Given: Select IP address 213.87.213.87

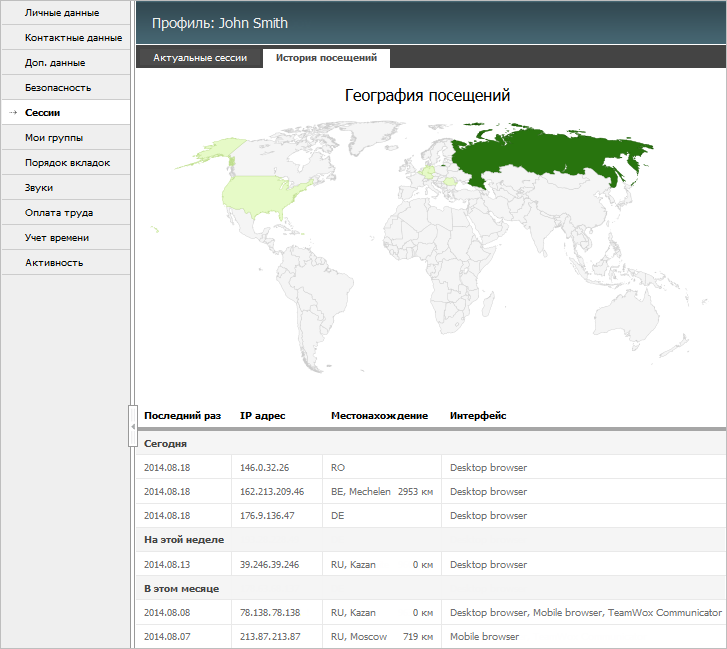Looking at the screenshot, I should click(x=270, y=636).
